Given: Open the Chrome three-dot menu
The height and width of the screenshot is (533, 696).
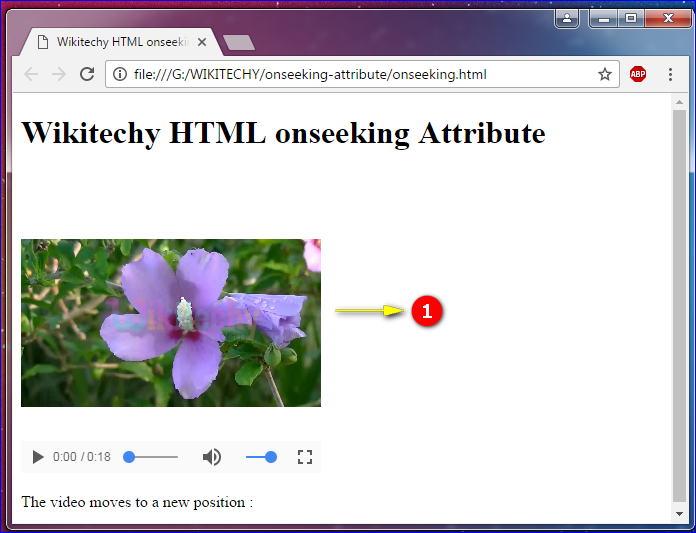Looking at the screenshot, I should coord(670,74).
